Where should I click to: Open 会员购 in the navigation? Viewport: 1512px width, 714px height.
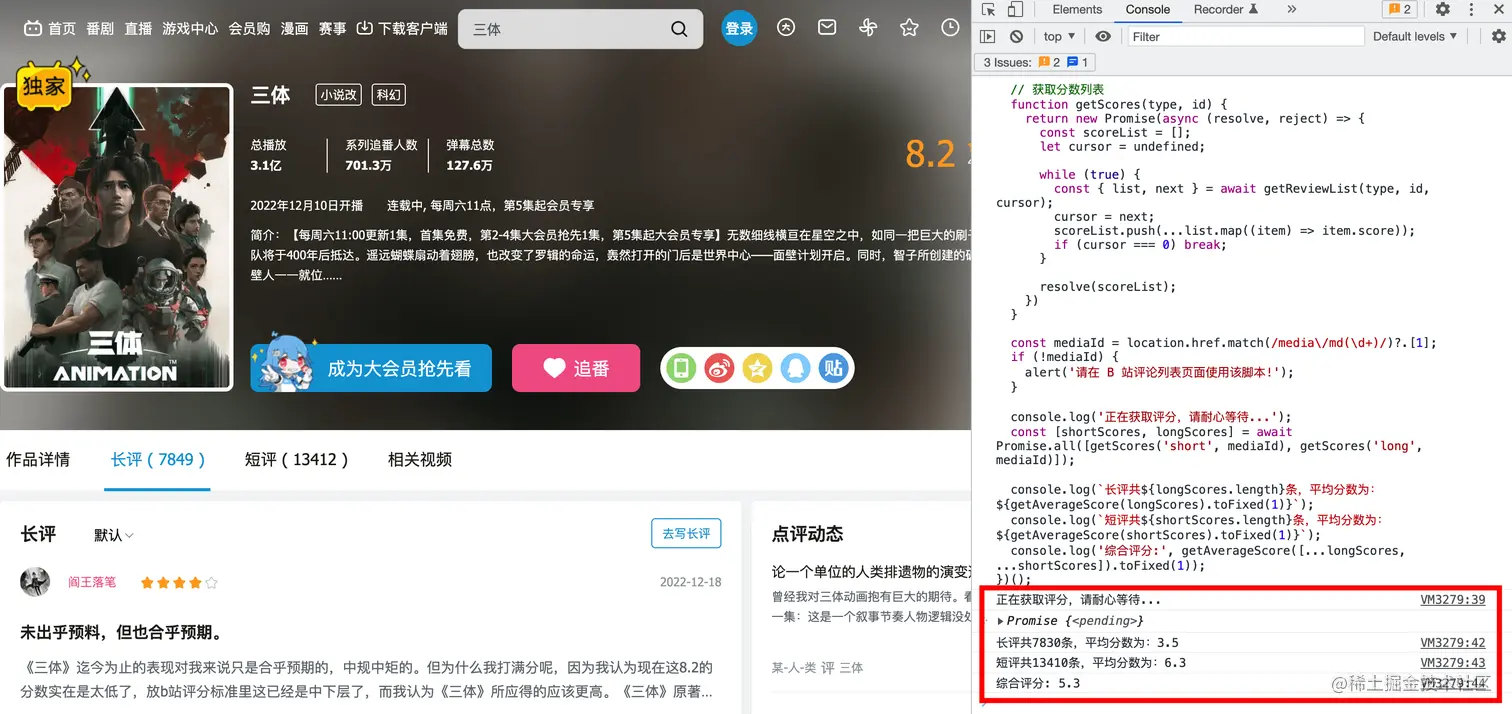point(249,28)
